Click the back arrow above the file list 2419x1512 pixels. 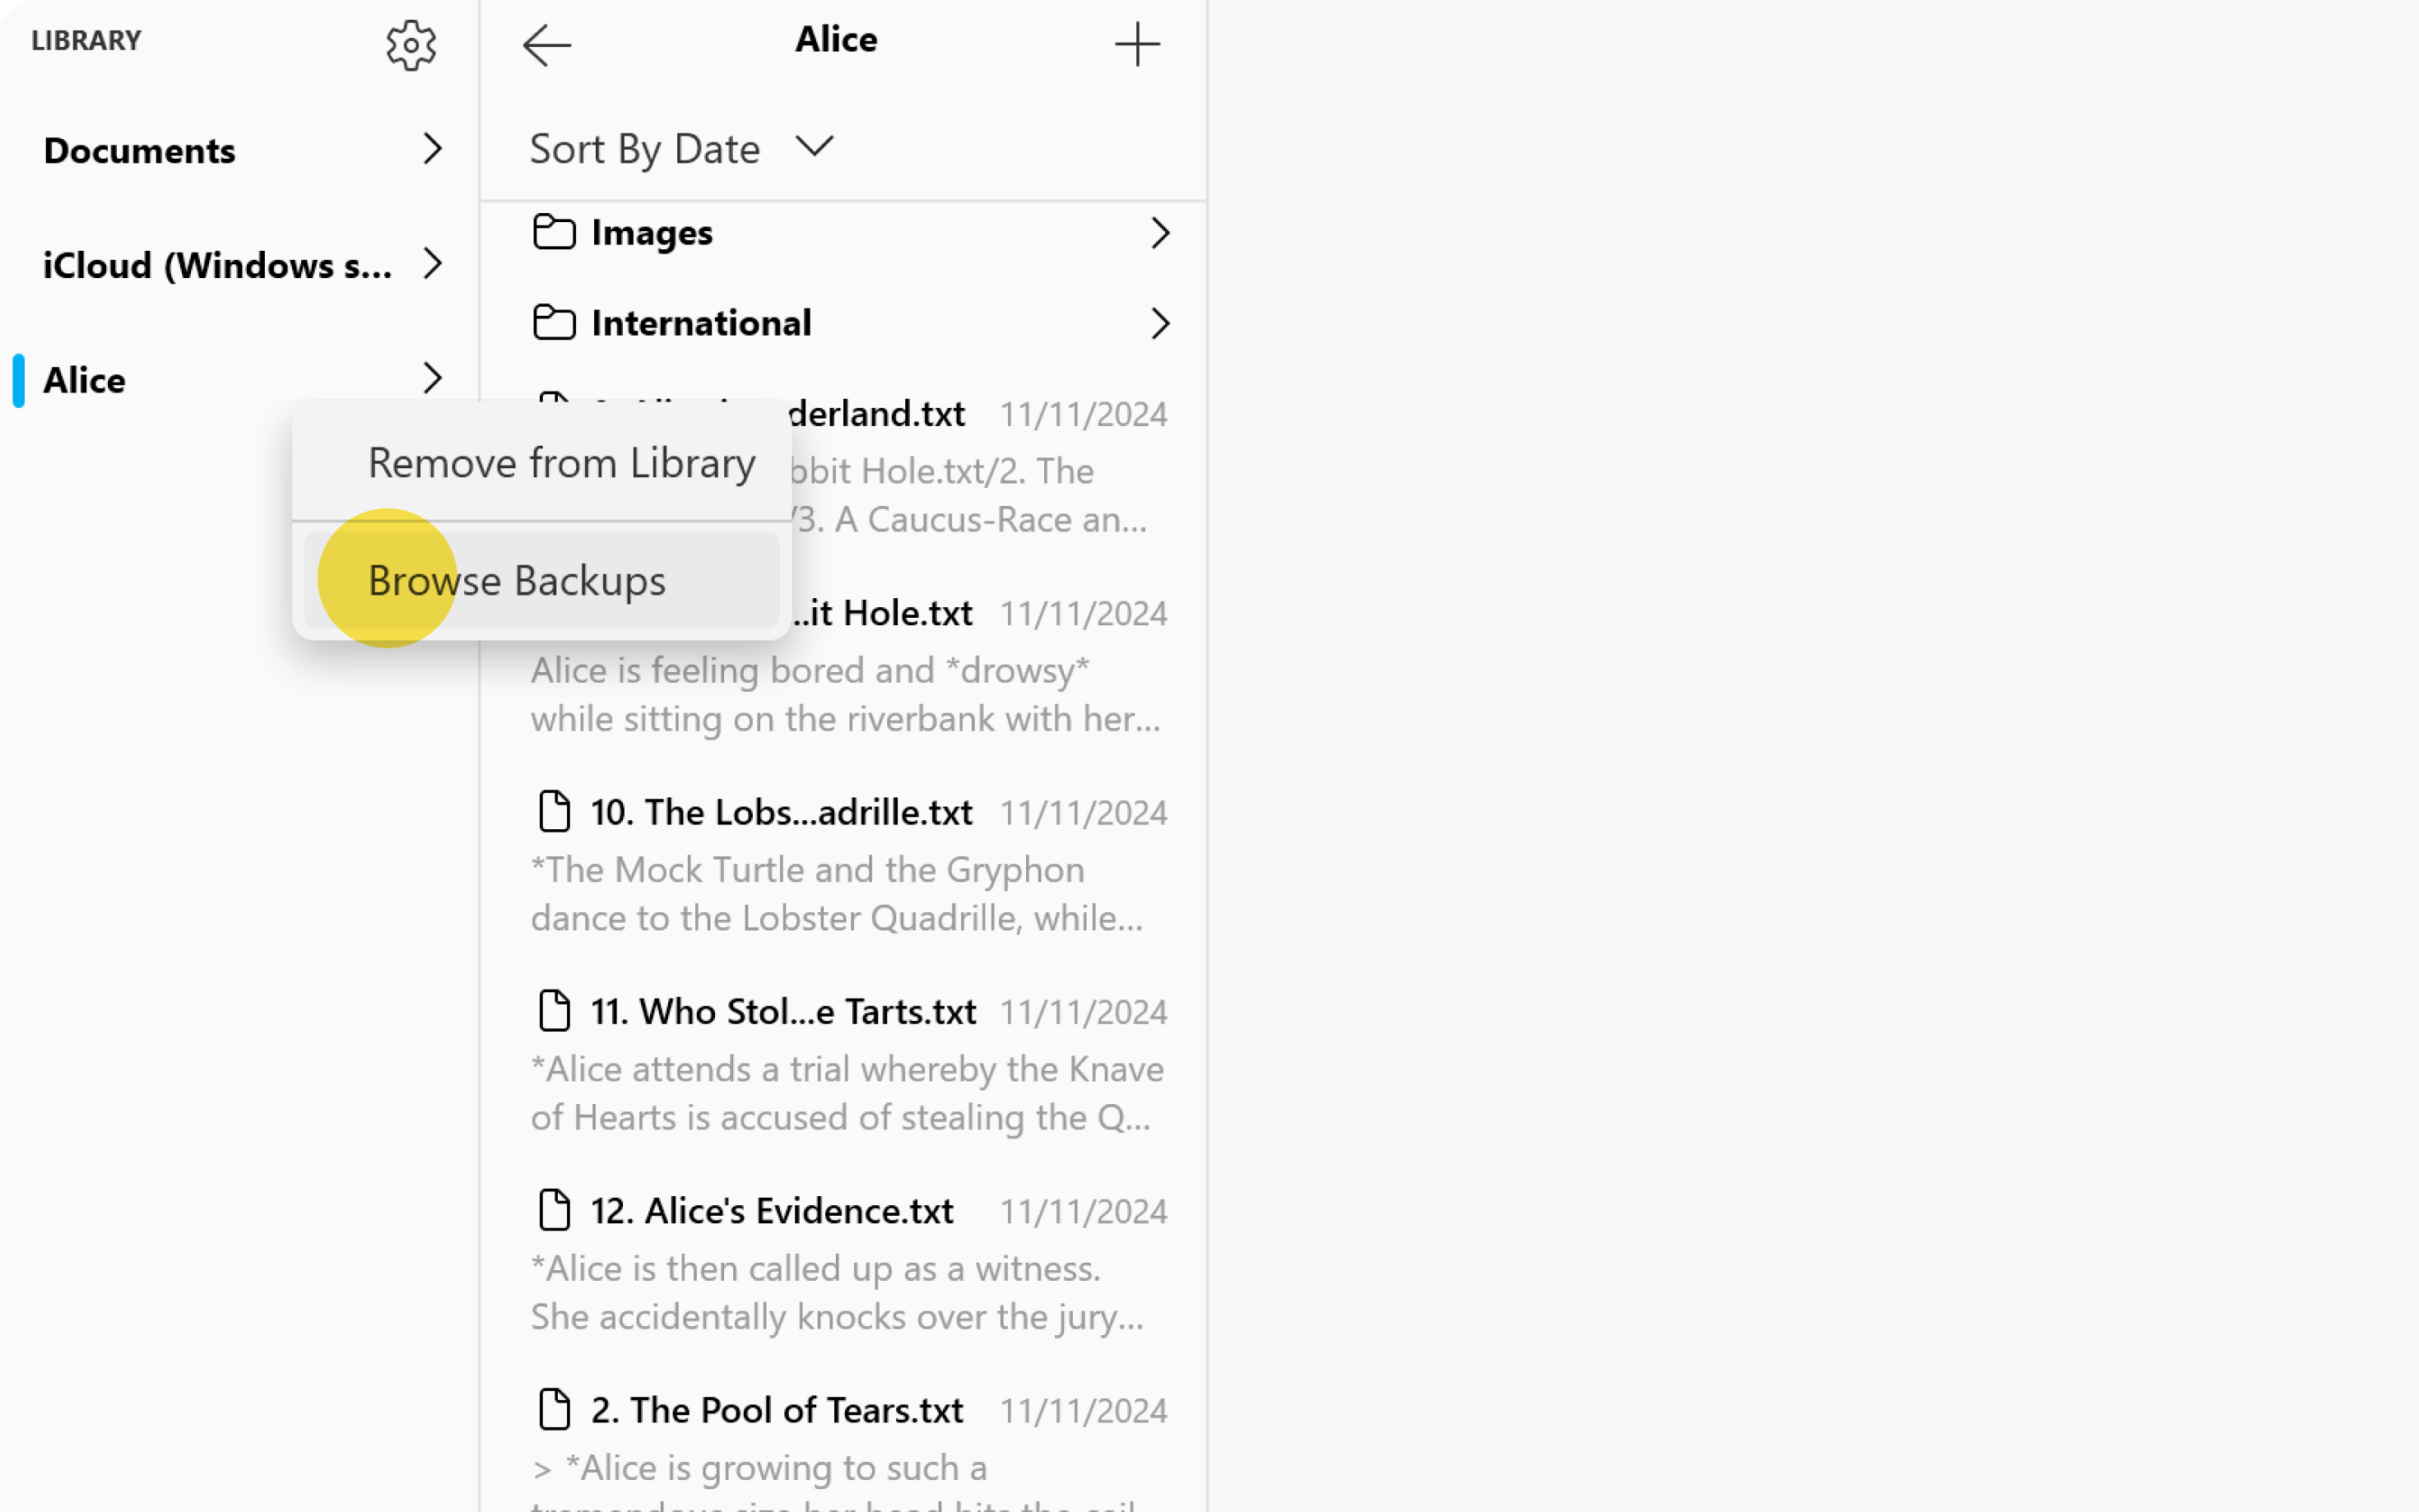[x=546, y=44]
